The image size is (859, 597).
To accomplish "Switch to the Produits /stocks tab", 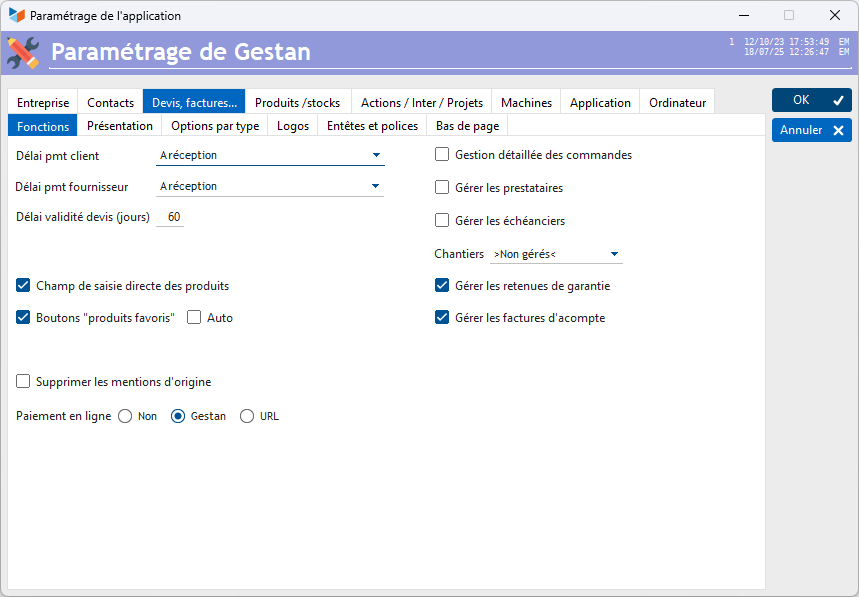I will pos(297,102).
